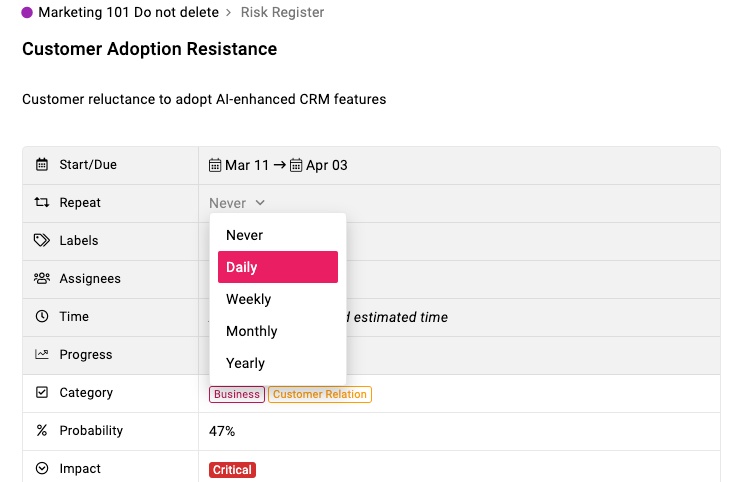Select Weekly in the repeat list
Viewport: 736px width, 482px height.
249,299
